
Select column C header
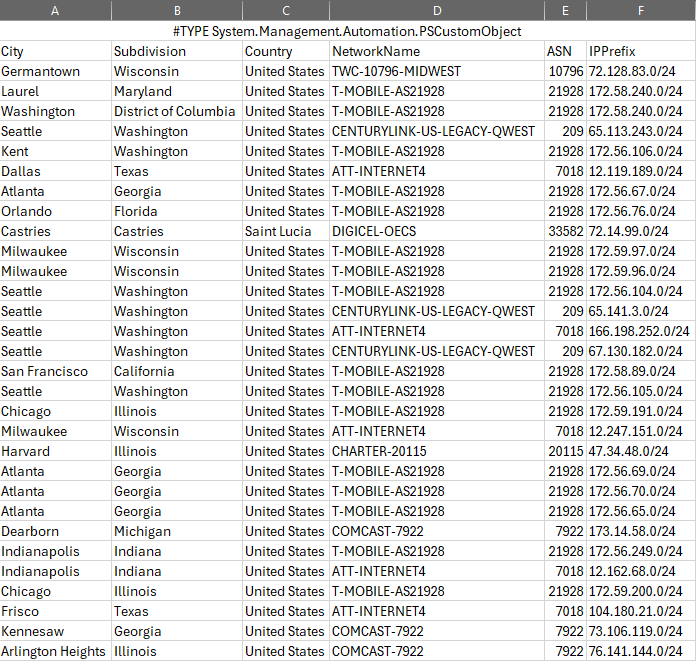[x=286, y=10]
